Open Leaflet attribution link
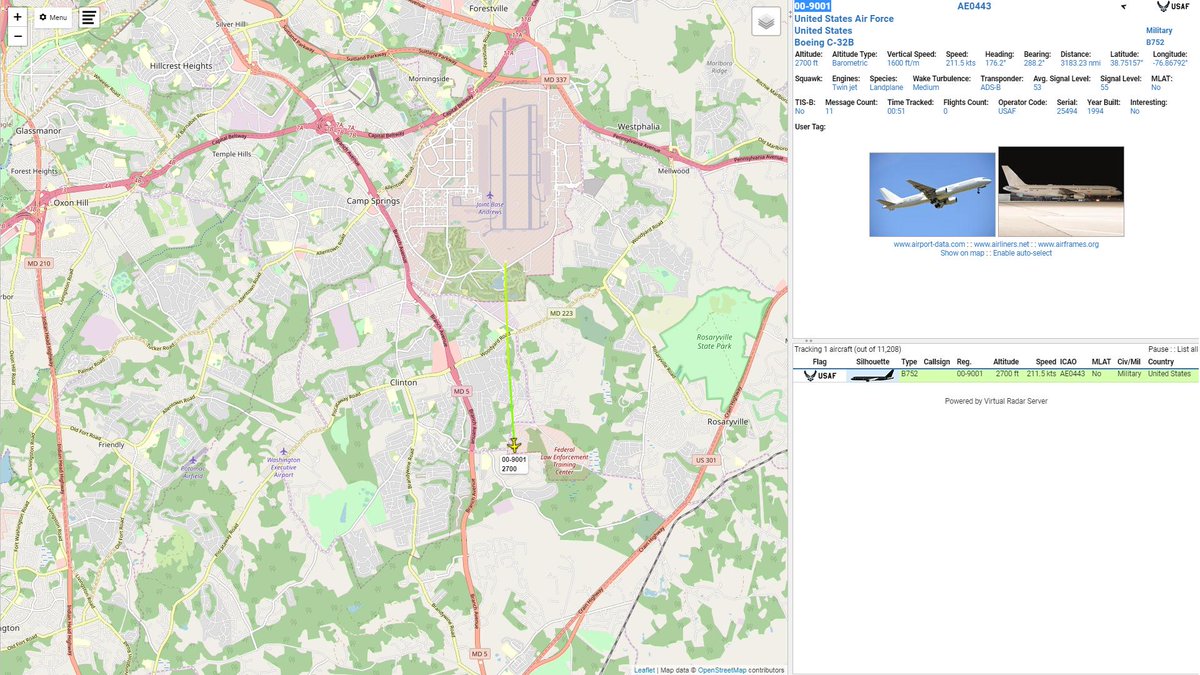This screenshot has height=675, width=1200. pos(645,670)
